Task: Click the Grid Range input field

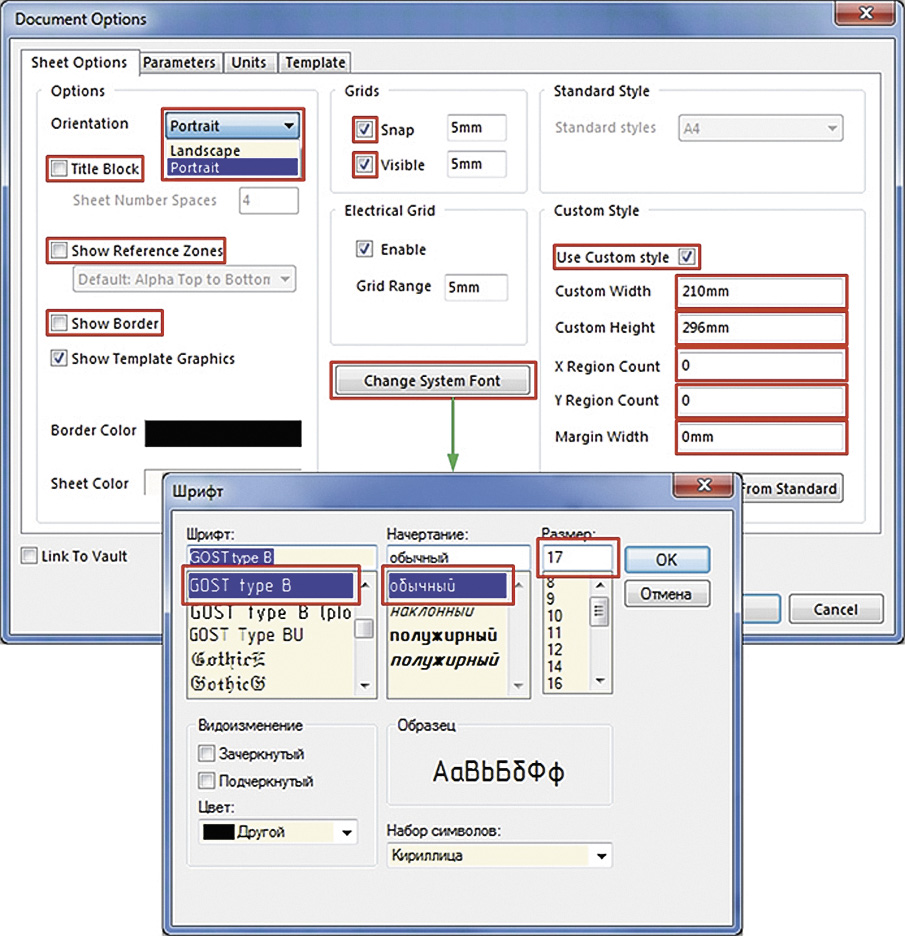Action: tap(476, 287)
